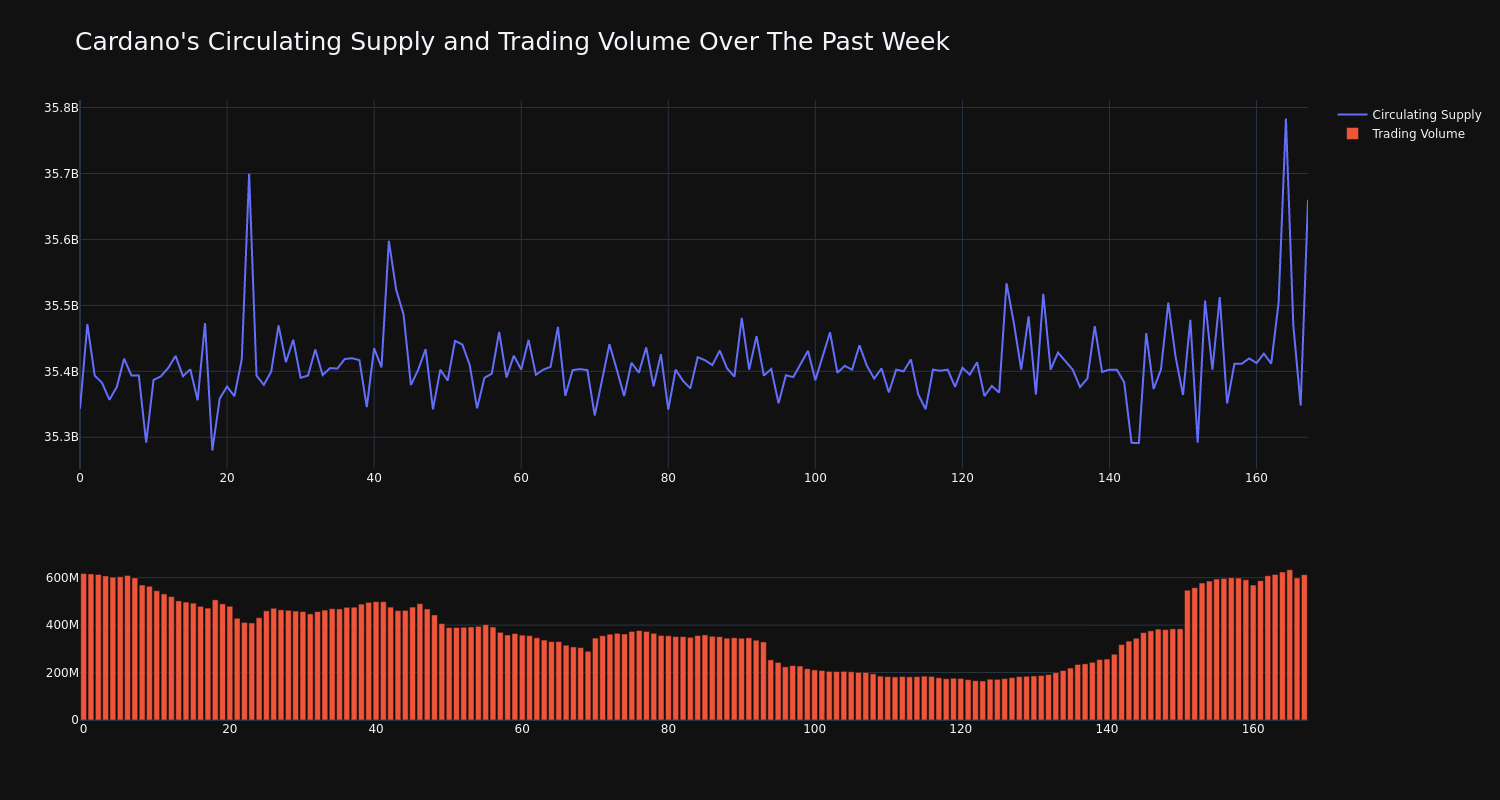Click x-axis tick 100 on supply chart
The height and width of the screenshot is (800, 1500).
(815, 478)
